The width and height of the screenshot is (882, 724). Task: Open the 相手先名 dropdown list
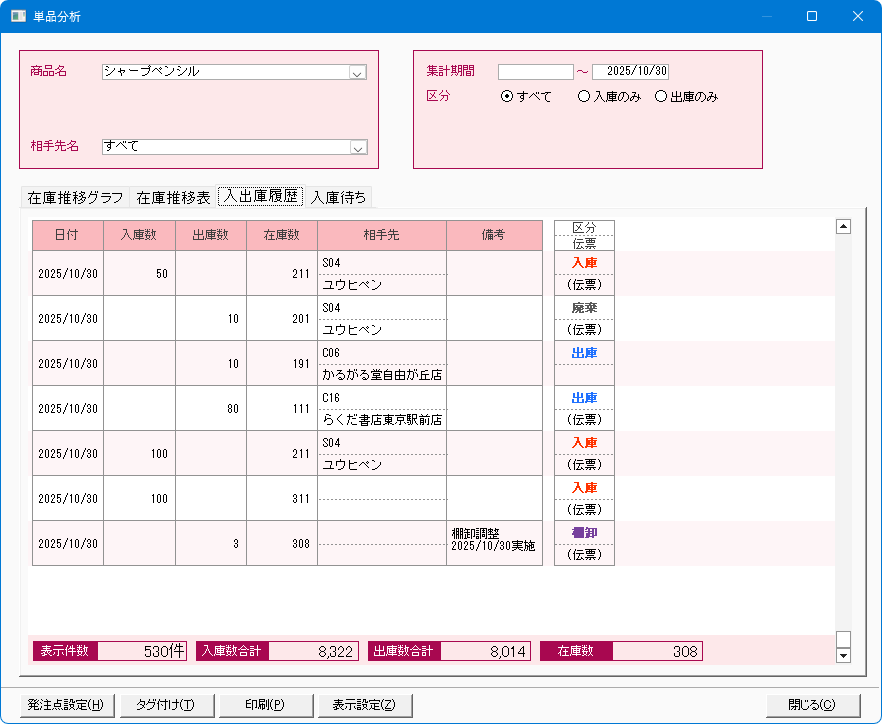click(357, 147)
